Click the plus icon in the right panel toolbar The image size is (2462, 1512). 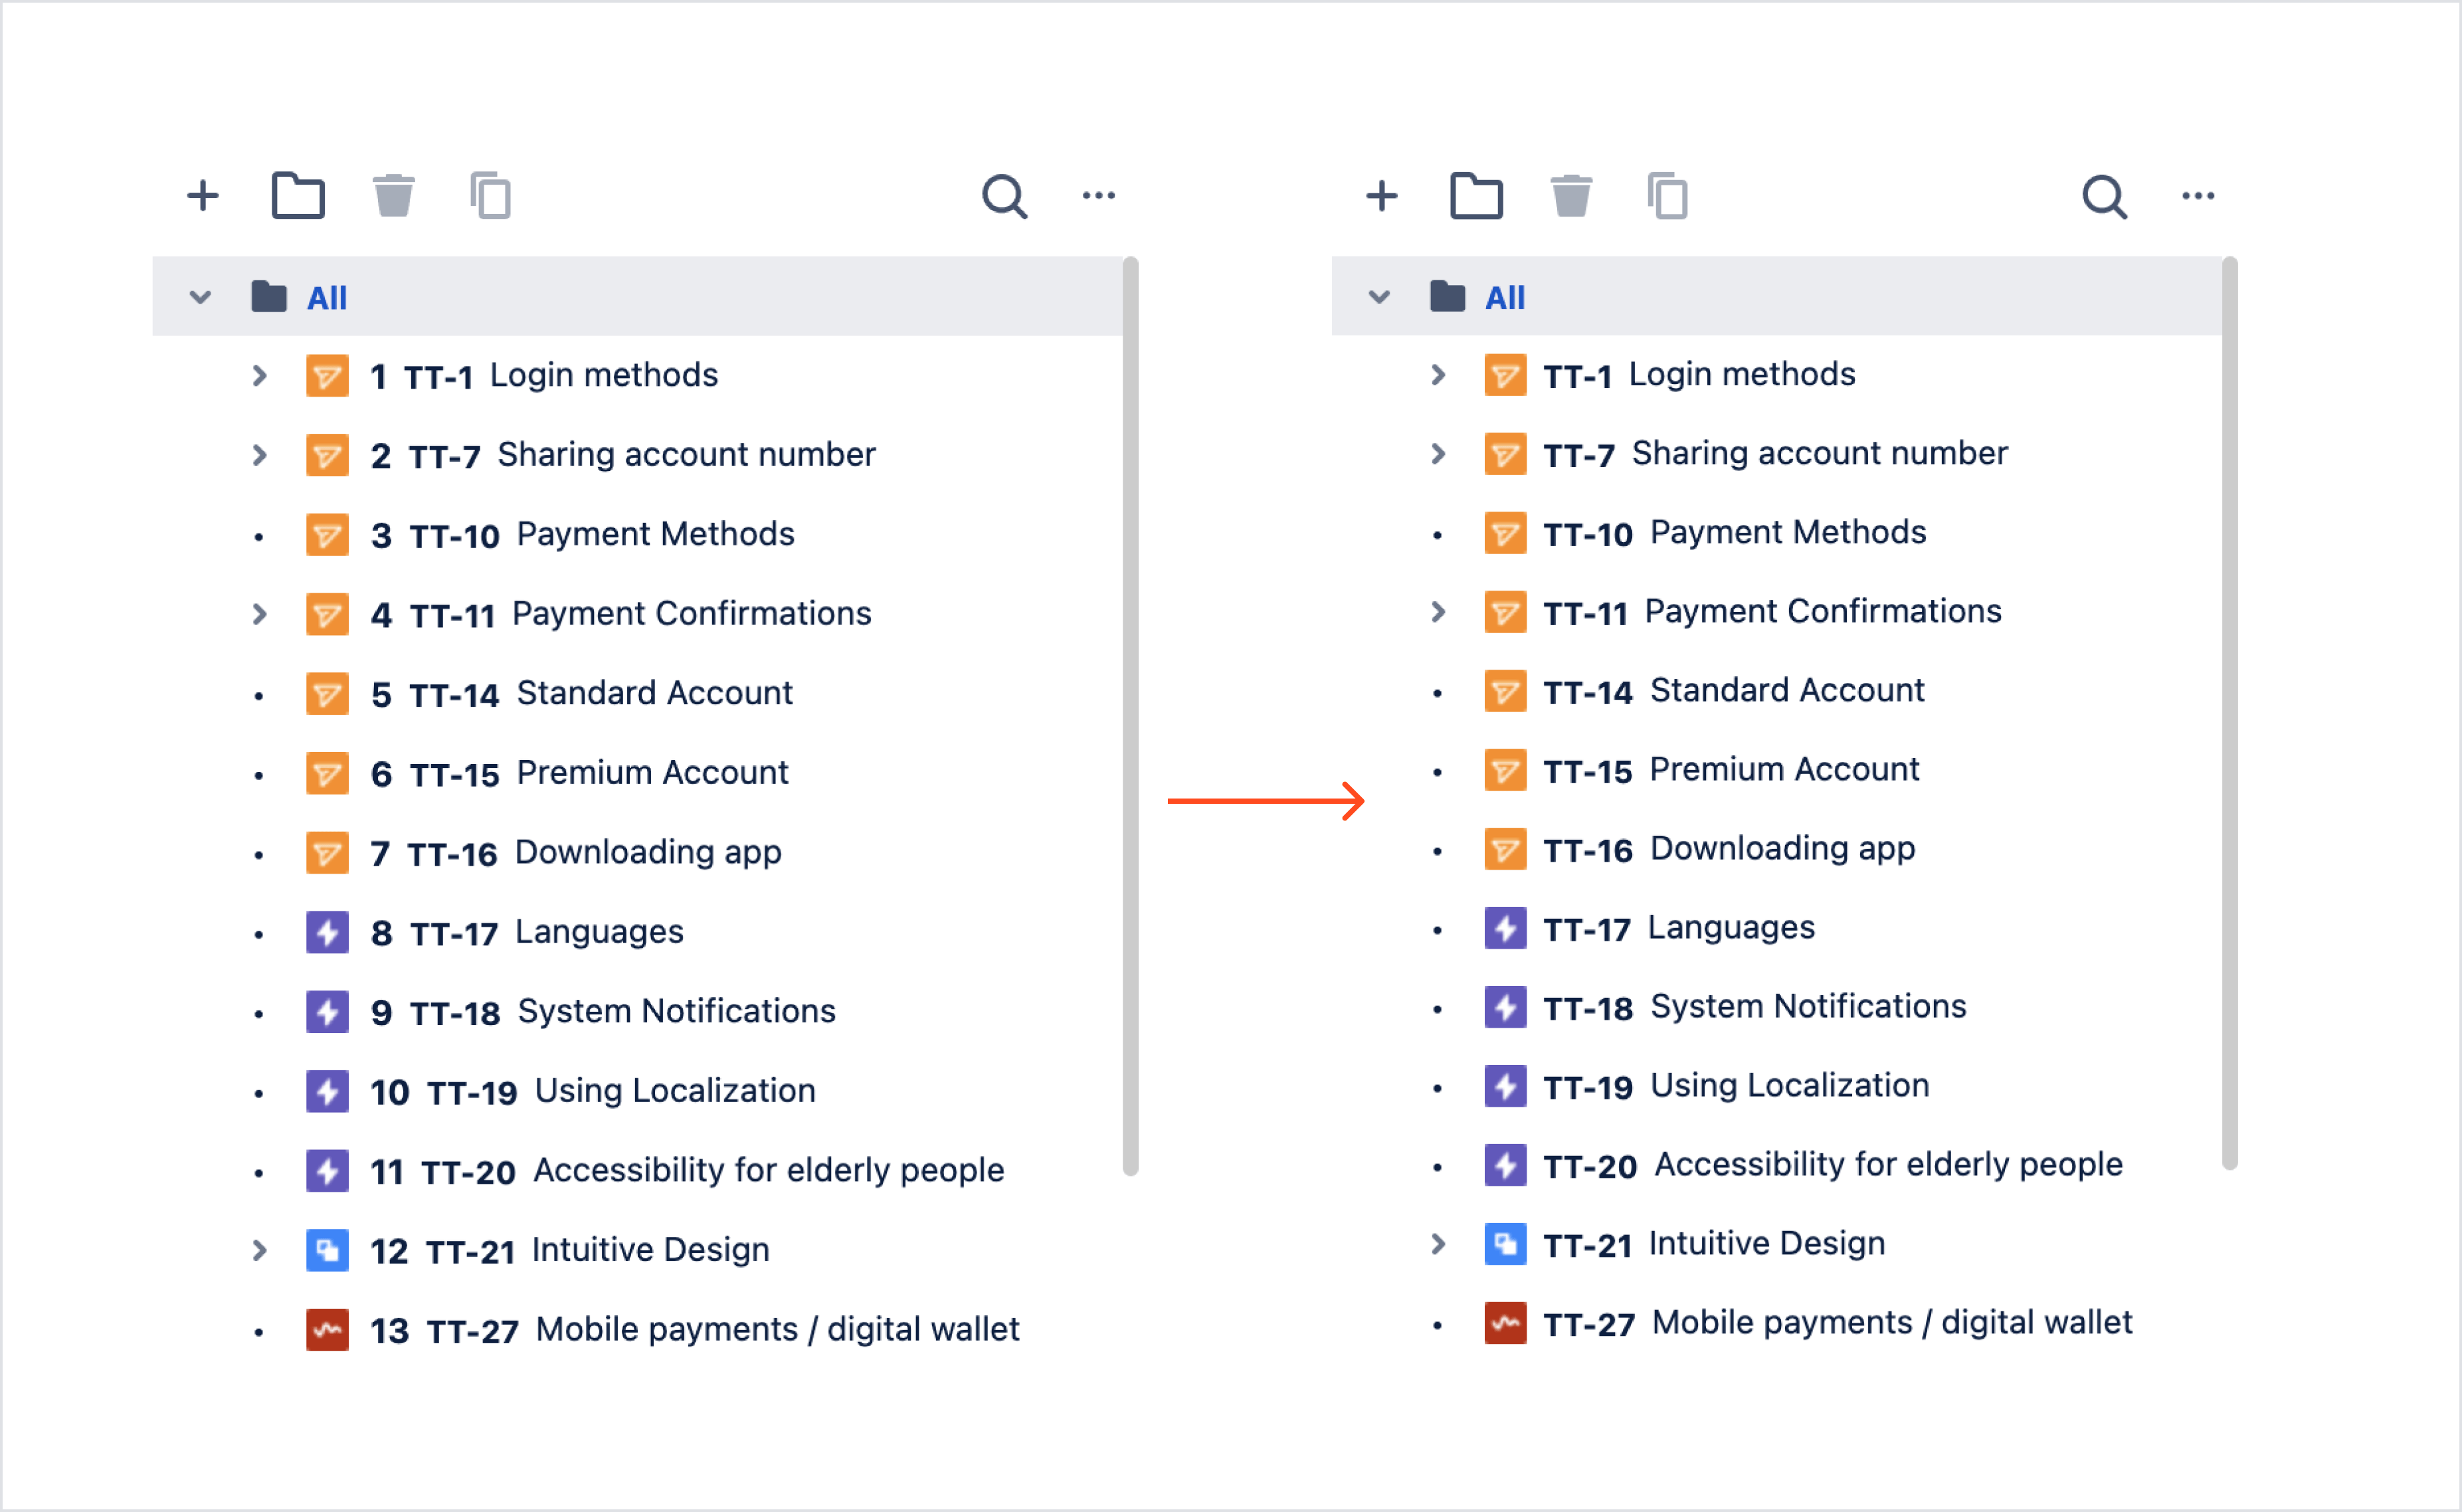[1382, 196]
